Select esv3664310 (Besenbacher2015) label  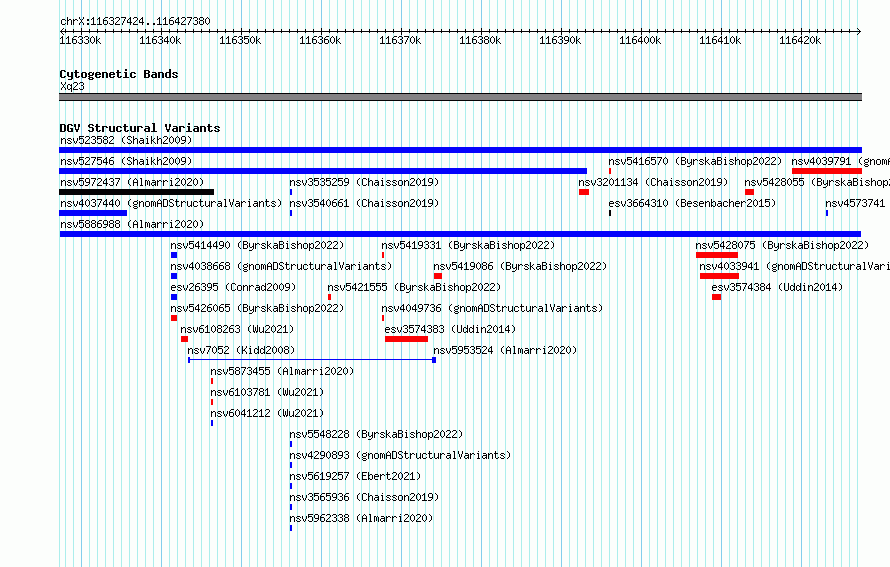pyautogui.click(x=692, y=203)
